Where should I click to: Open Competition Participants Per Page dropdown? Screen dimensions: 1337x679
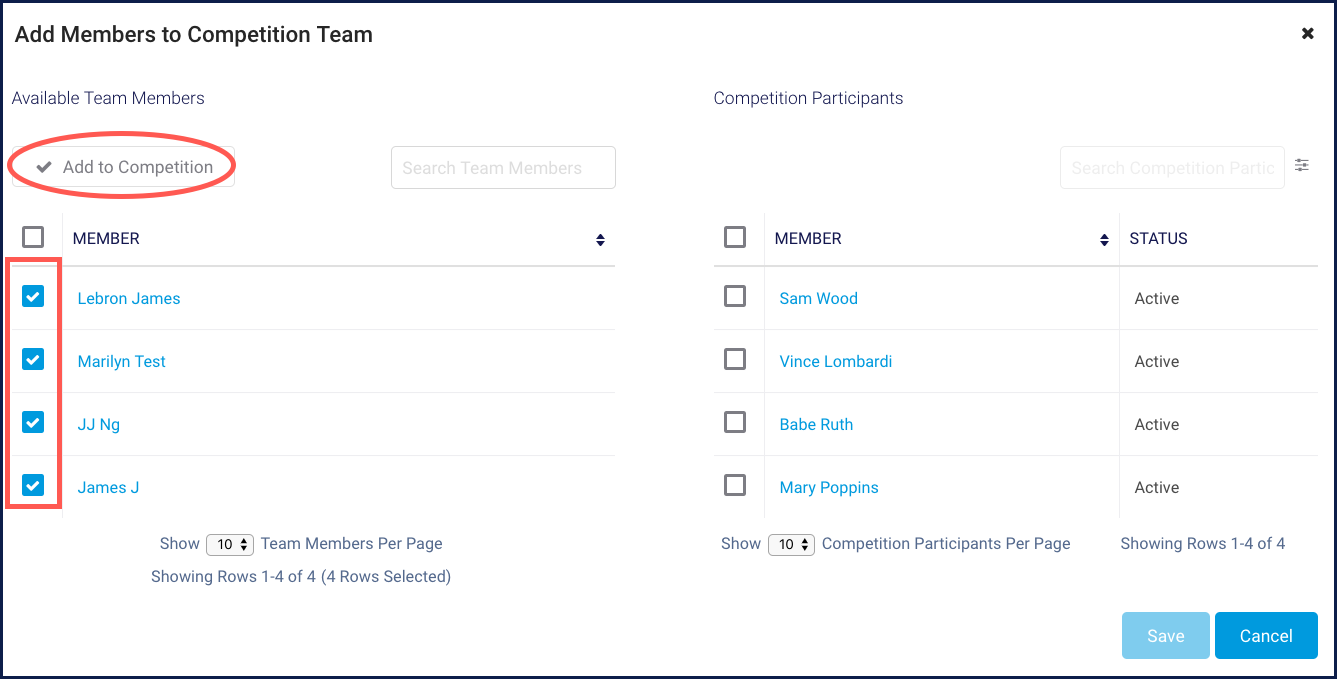coord(791,545)
